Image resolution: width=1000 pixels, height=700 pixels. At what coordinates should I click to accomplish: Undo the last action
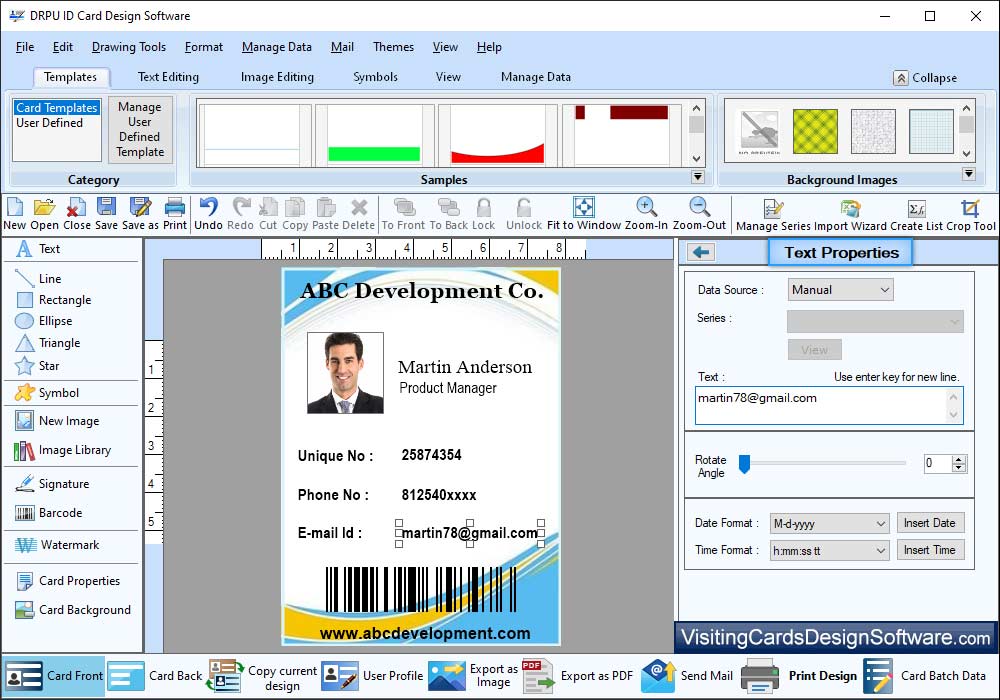click(208, 214)
